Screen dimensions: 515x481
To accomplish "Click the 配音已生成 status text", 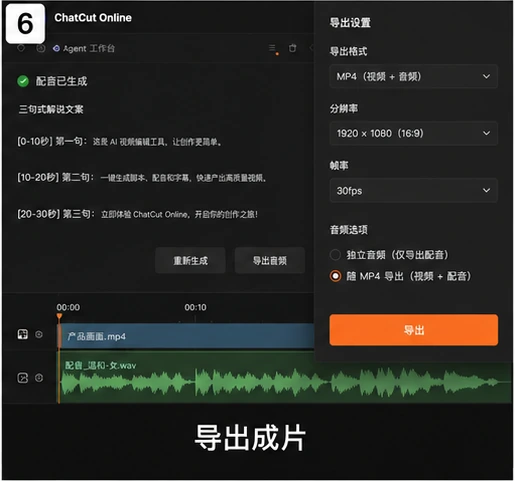I will (62, 81).
